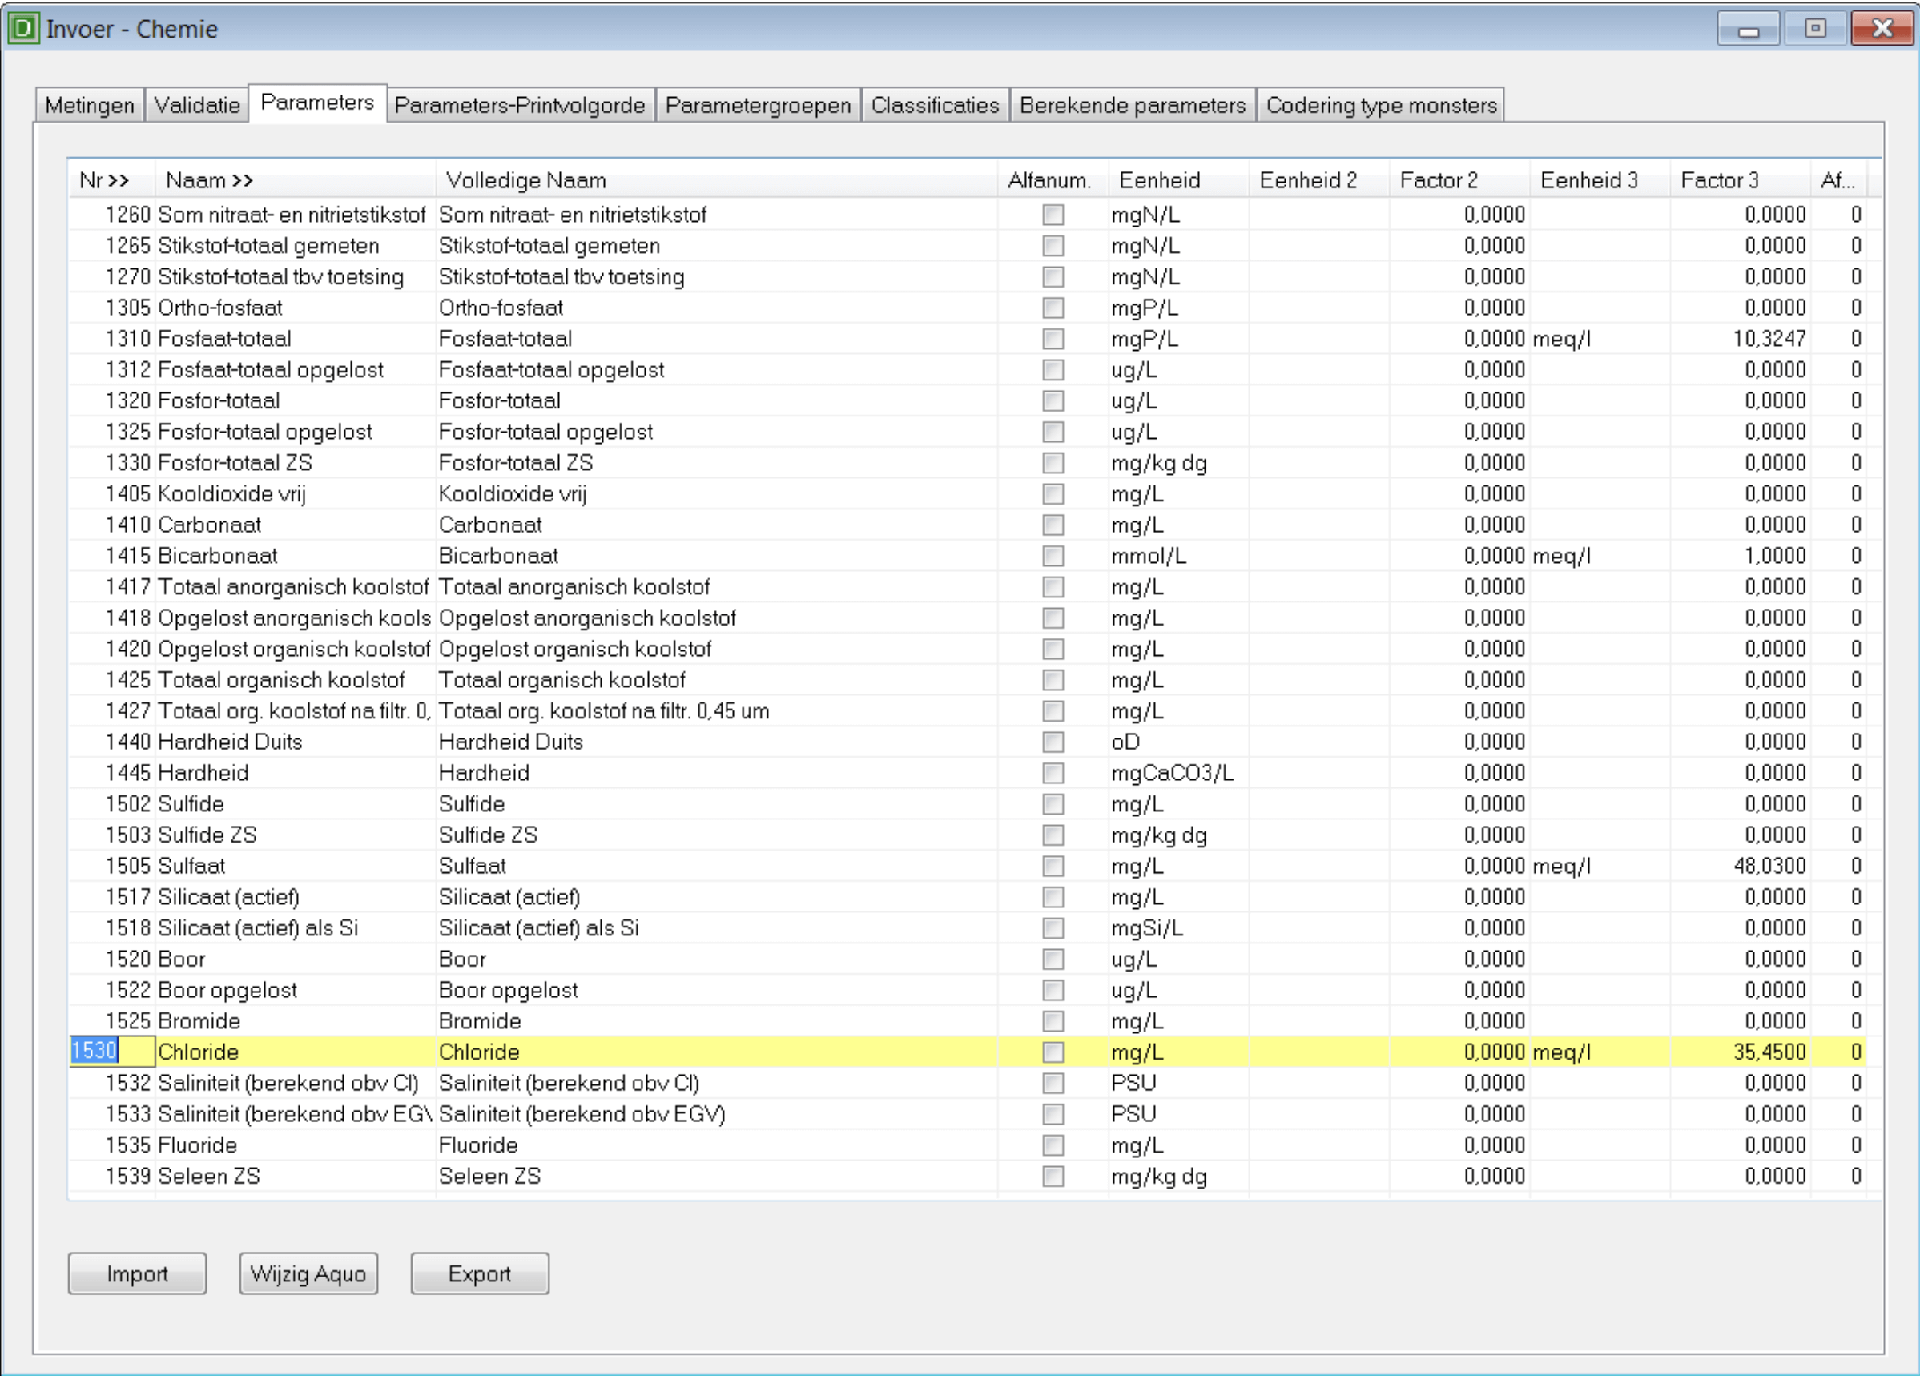Screen dimensions: 1920x1376
Task: Select row 1417 Totaal anorganisch koolstof
Action: point(967,586)
